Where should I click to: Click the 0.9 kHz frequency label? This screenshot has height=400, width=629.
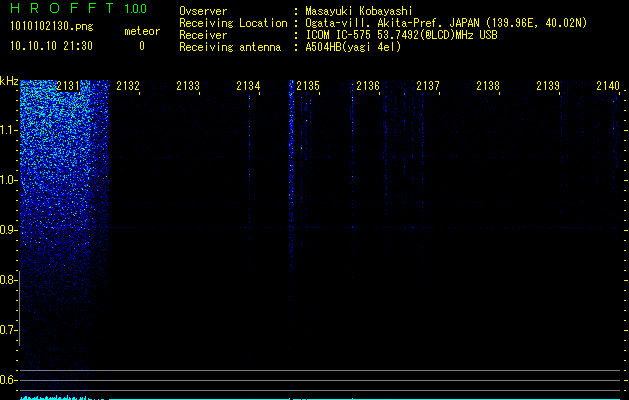pyautogui.click(x=8, y=230)
